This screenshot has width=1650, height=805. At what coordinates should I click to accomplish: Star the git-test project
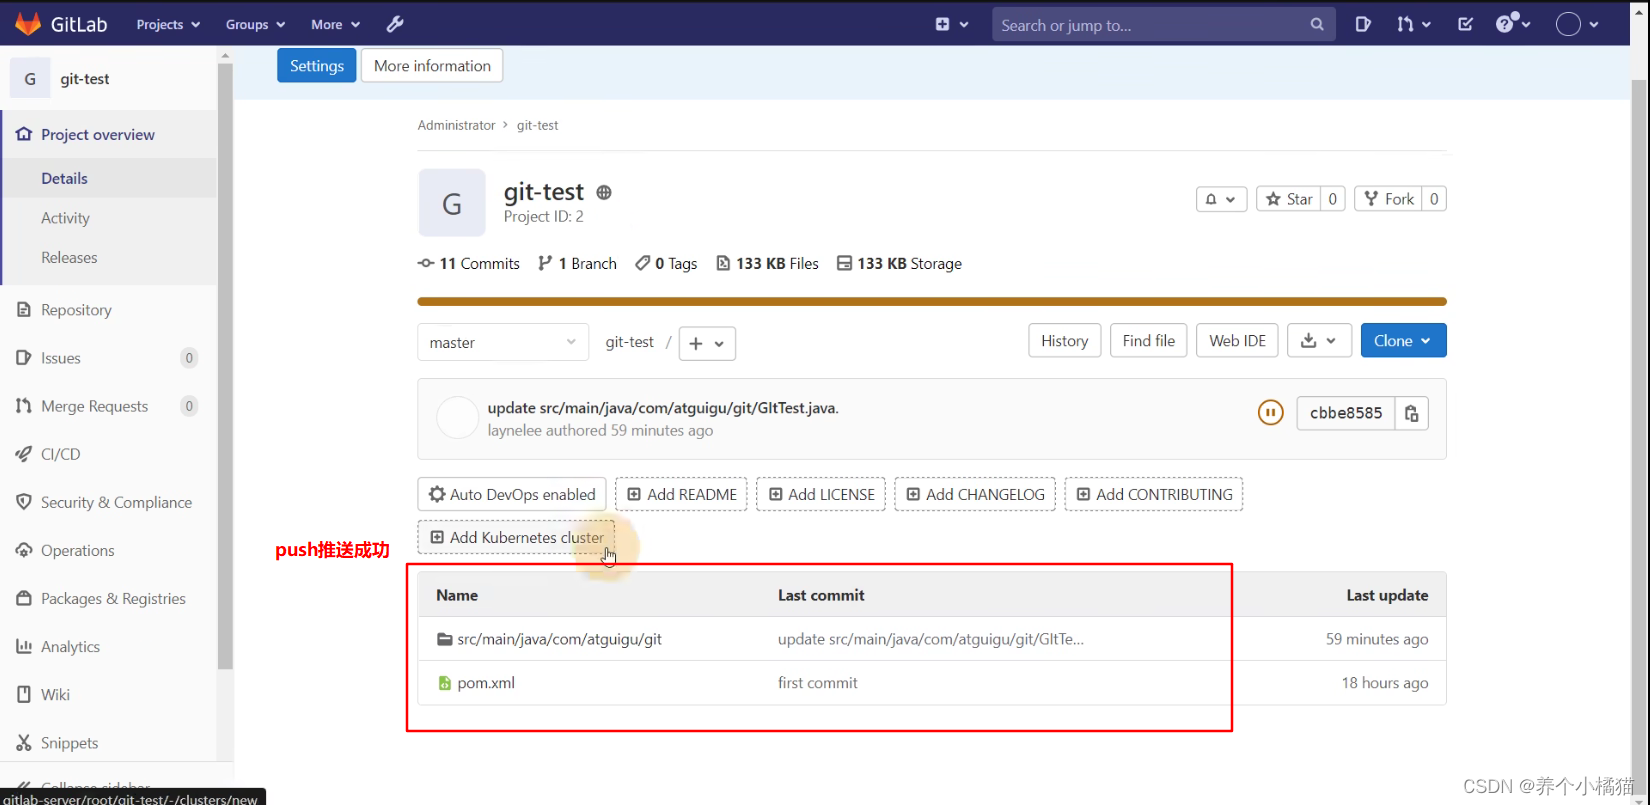click(1289, 199)
